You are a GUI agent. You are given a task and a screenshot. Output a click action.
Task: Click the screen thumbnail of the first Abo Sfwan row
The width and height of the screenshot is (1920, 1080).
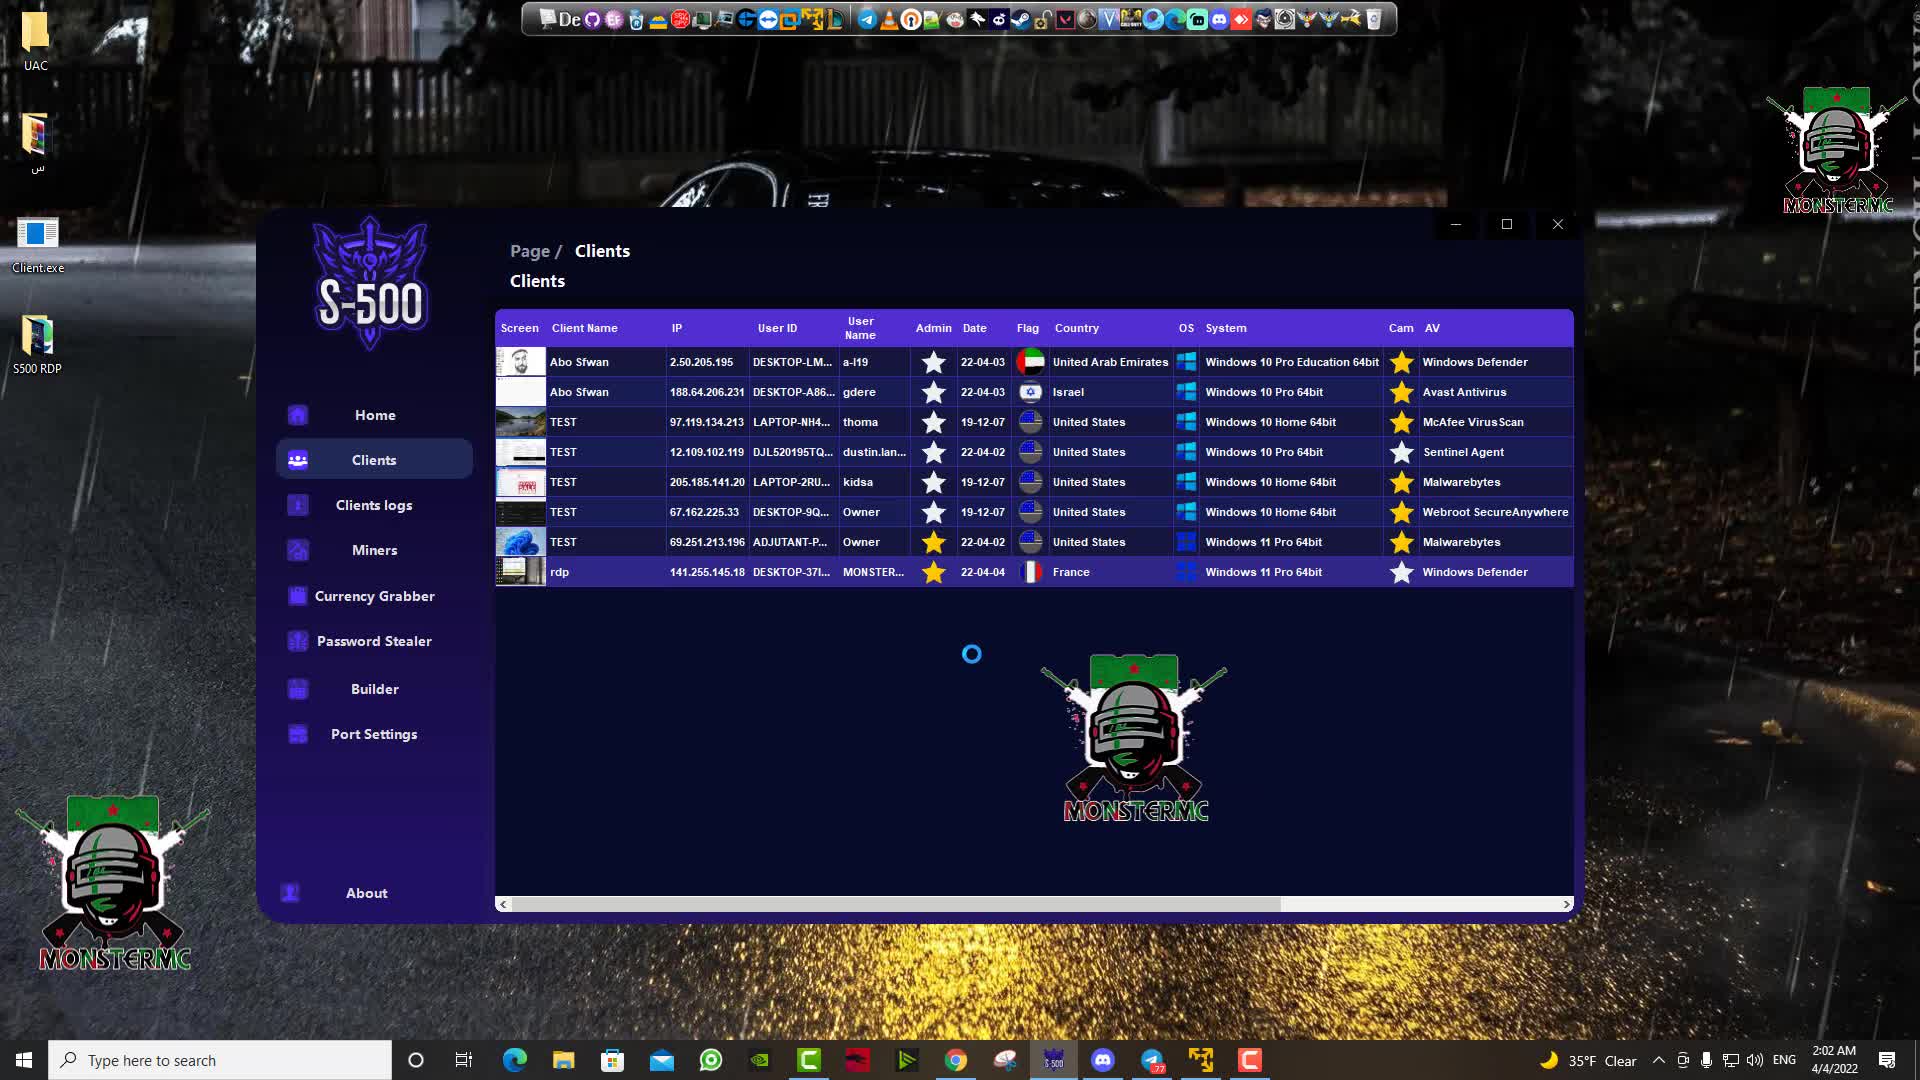[x=521, y=362]
